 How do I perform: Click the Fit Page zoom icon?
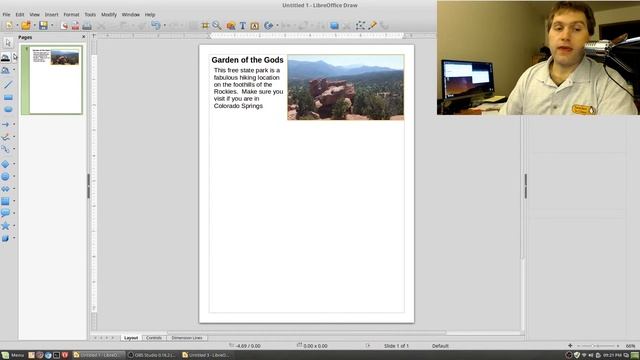click(x=570, y=346)
